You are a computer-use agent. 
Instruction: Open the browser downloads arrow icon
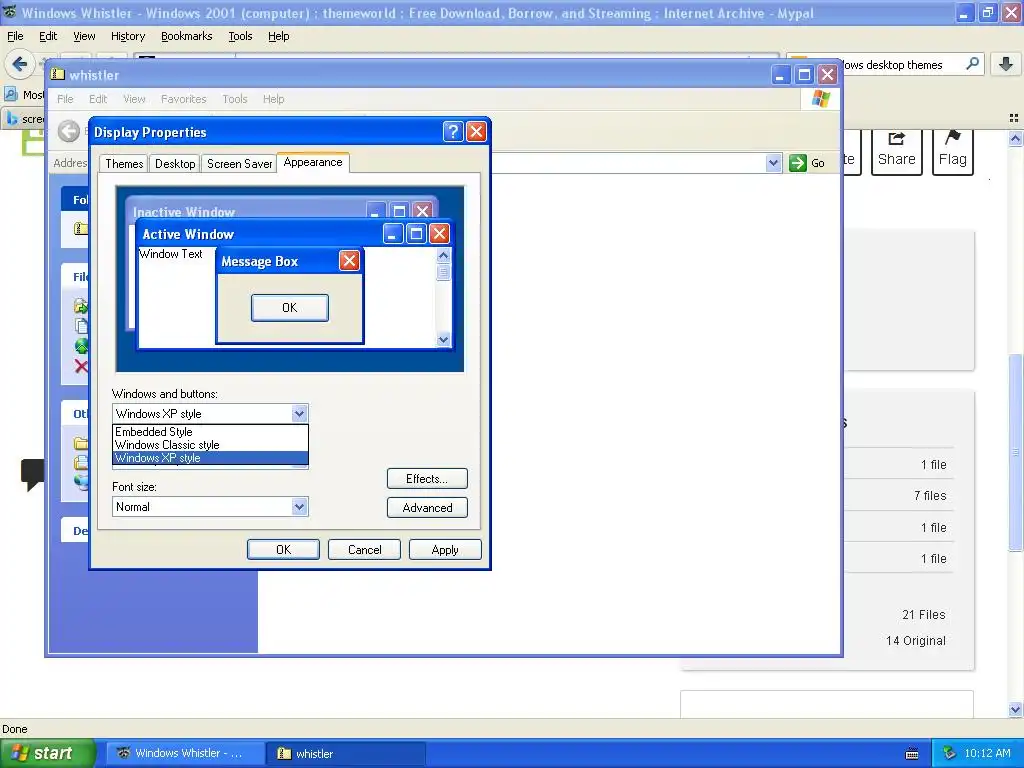pyautogui.click(x=1006, y=64)
